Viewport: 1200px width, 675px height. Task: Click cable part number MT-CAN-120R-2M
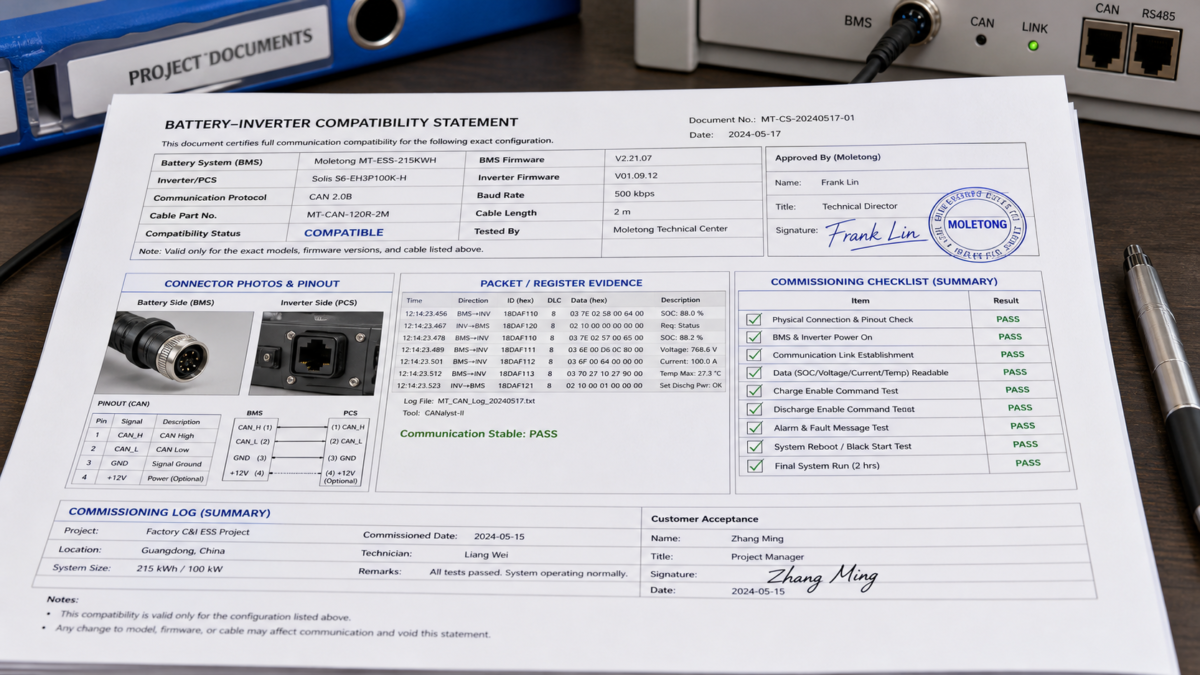(x=346, y=214)
